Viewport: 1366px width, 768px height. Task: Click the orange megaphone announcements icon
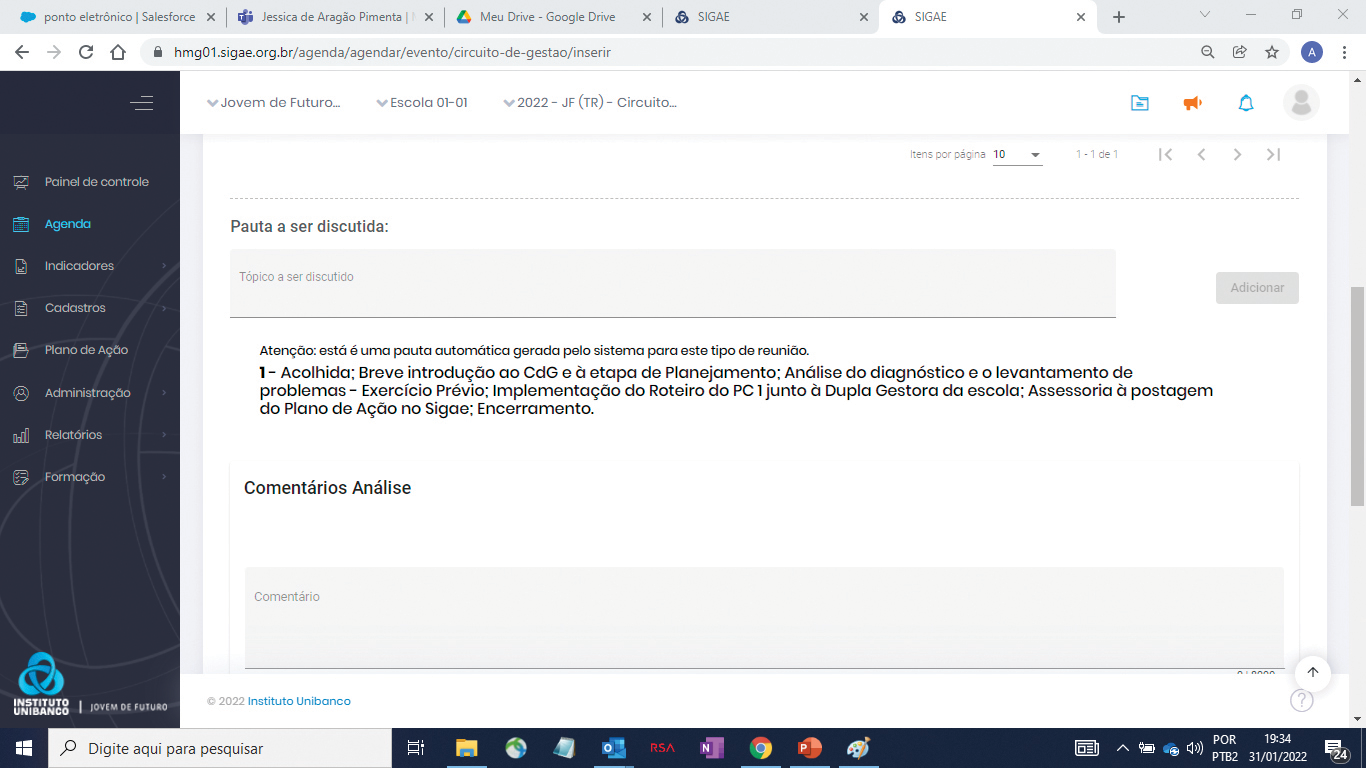(1192, 103)
